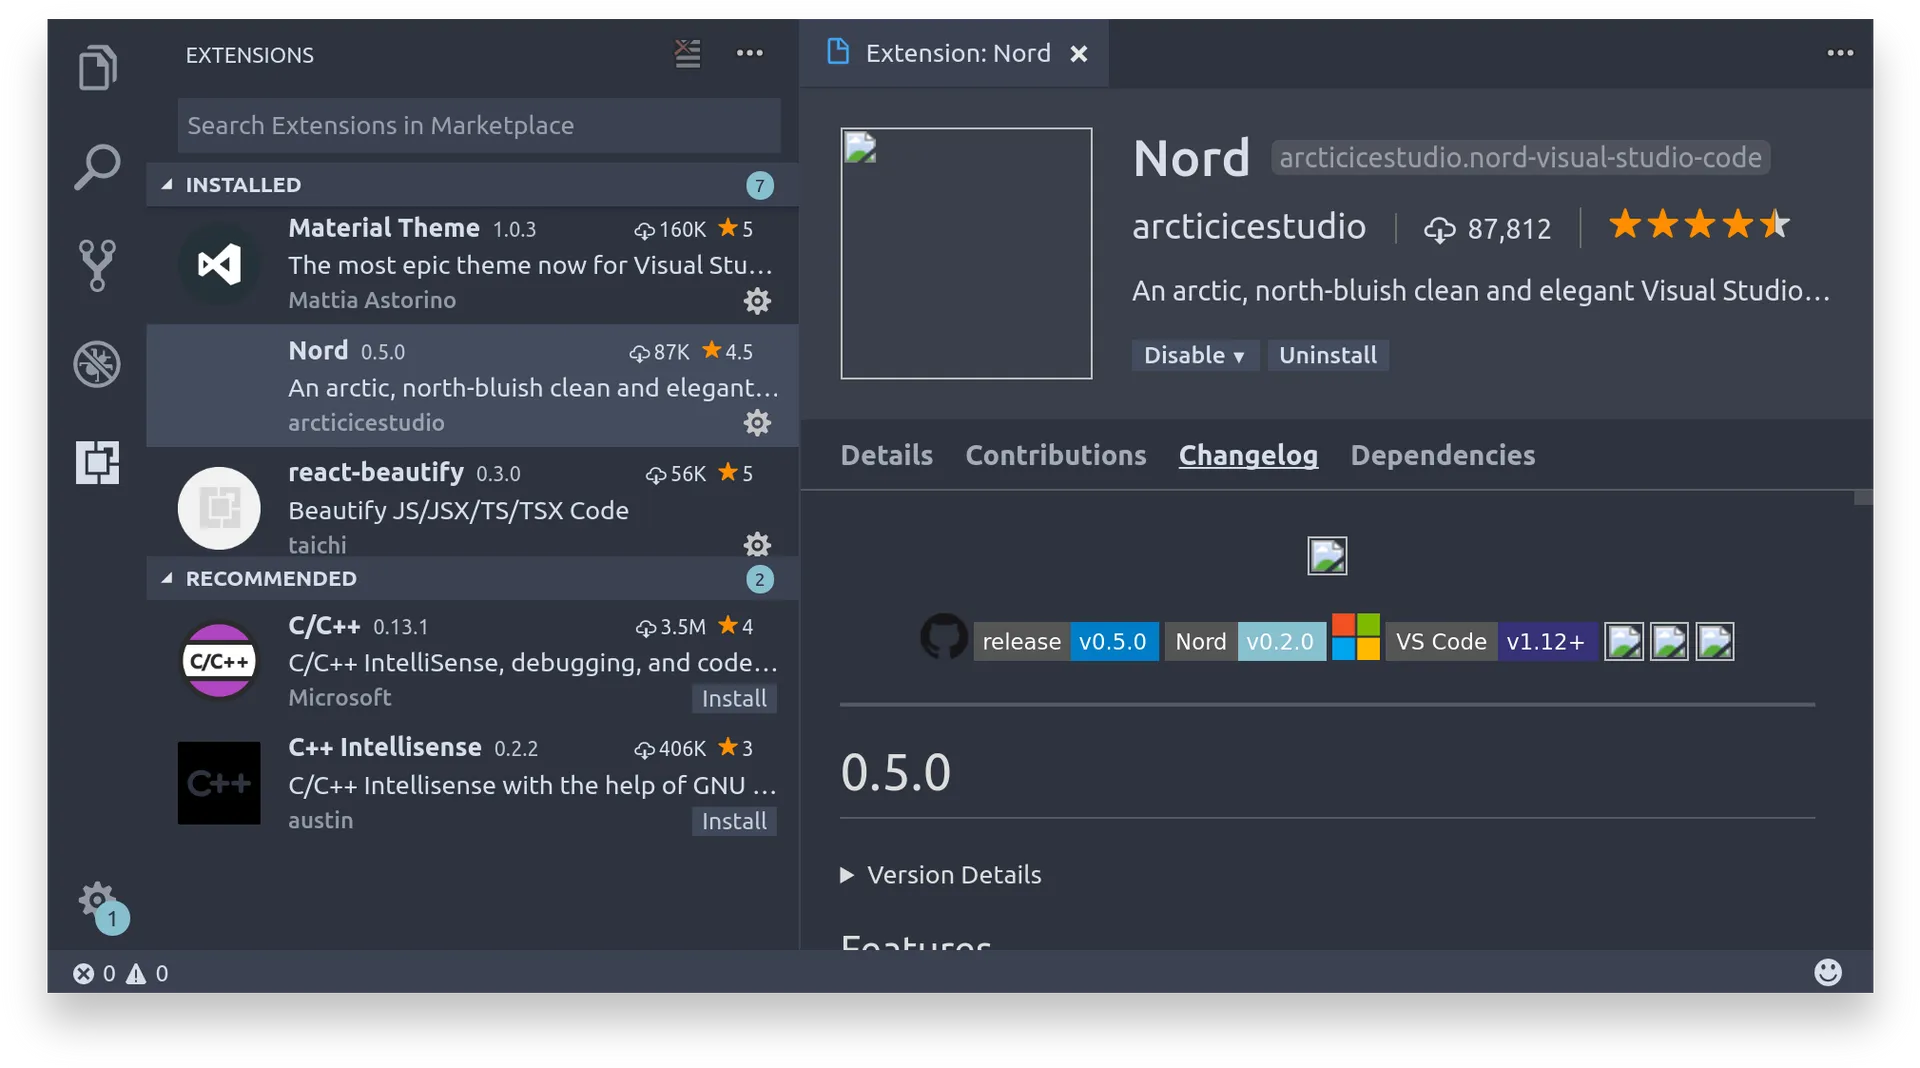Image resolution: width=1920 pixels, height=1068 pixels.
Task: Select Nord in installed list
Action: click(x=472, y=386)
